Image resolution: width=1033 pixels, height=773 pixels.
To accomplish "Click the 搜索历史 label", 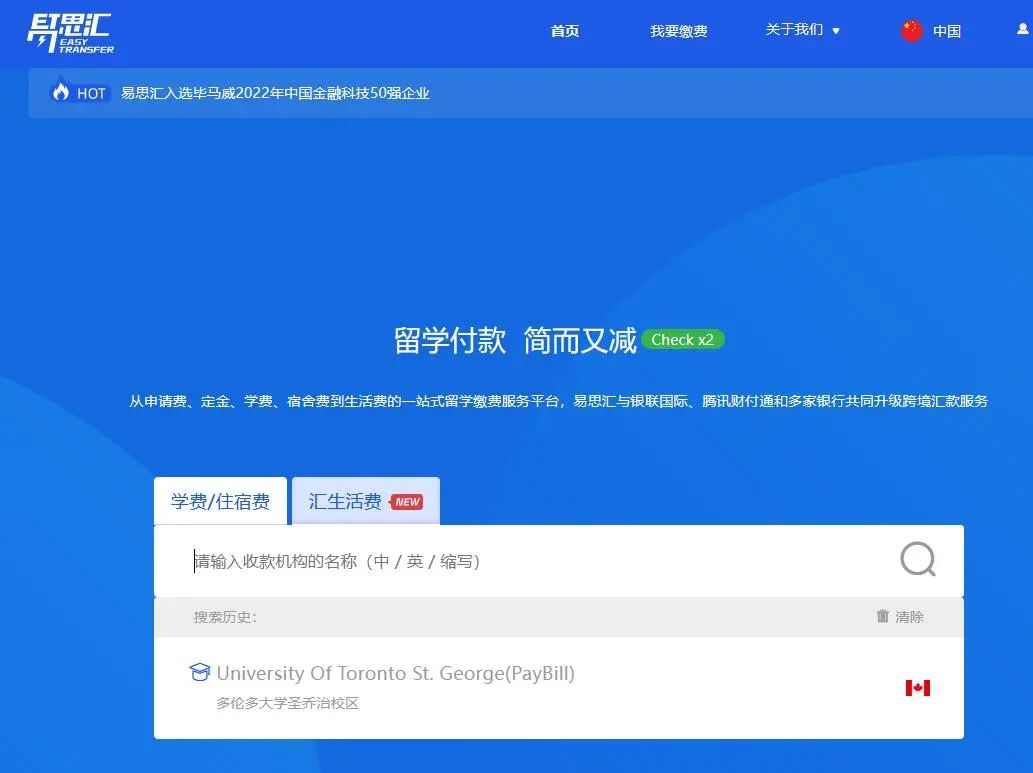I will (x=225, y=617).
